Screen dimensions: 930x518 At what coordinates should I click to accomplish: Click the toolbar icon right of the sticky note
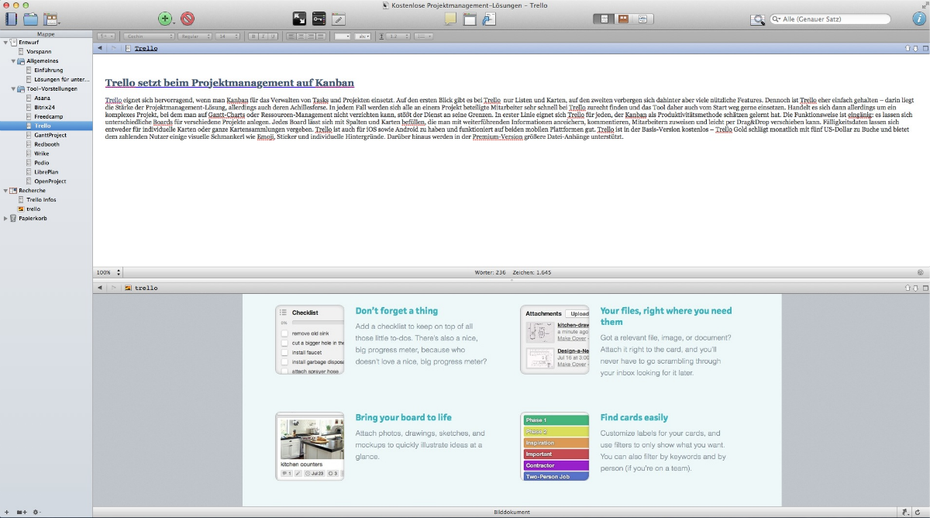click(x=470, y=19)
